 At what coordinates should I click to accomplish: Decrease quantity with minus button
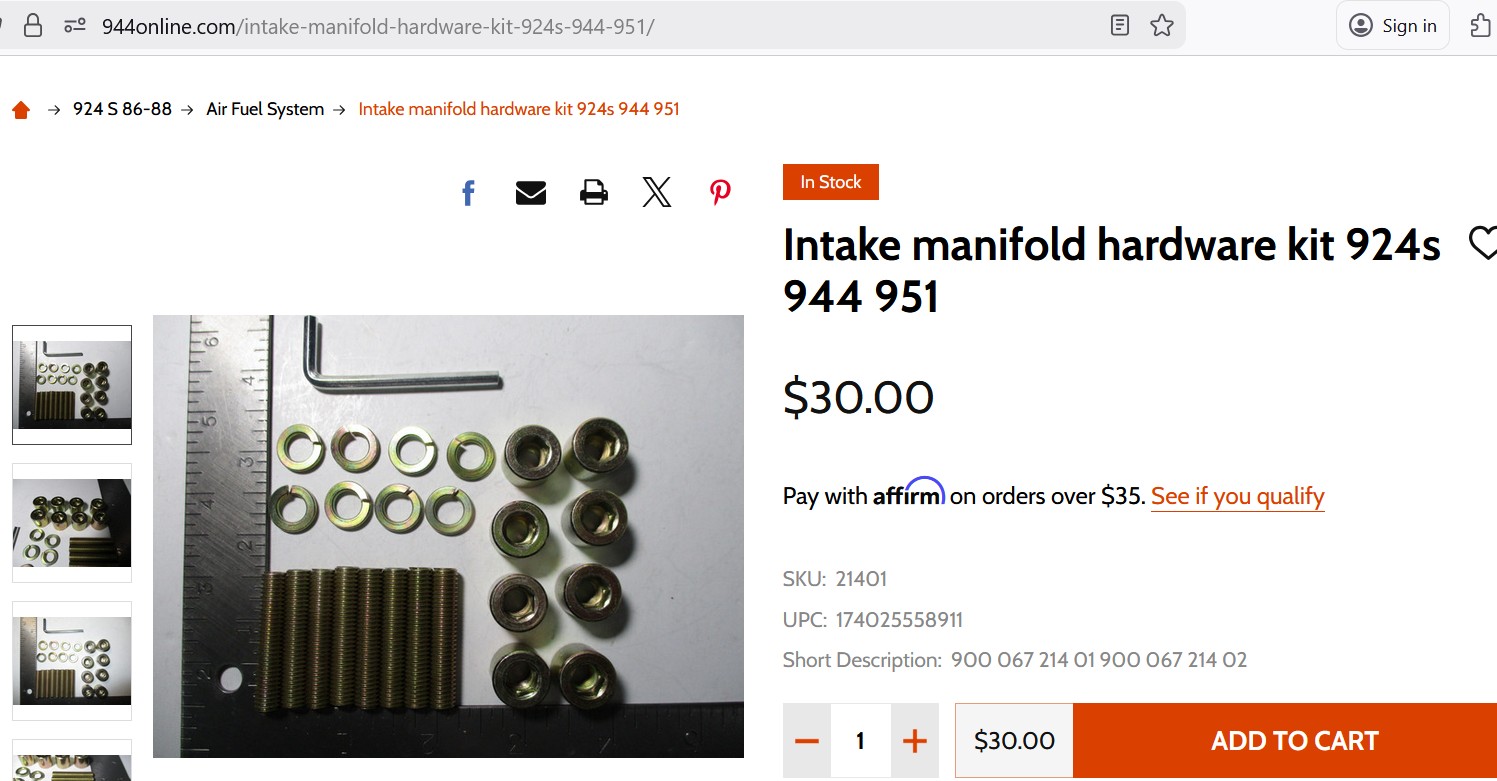click(x=807, y=741)
